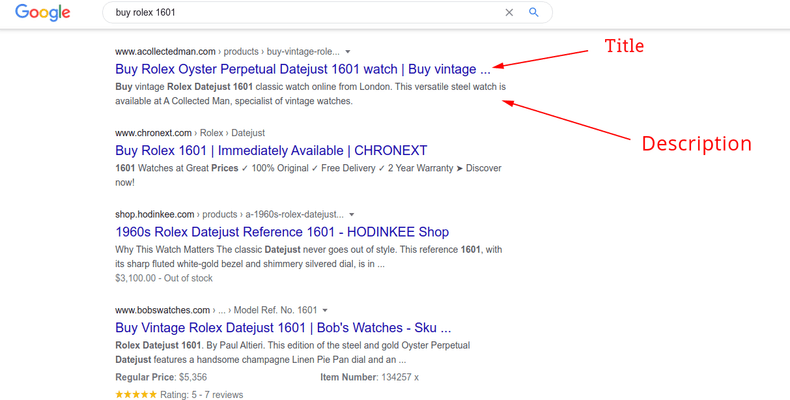Open 'Buy Rolex 1601 | Immediately Available | CHRONEXT' result
The image size is (790, 400).
tap(271, 151)
